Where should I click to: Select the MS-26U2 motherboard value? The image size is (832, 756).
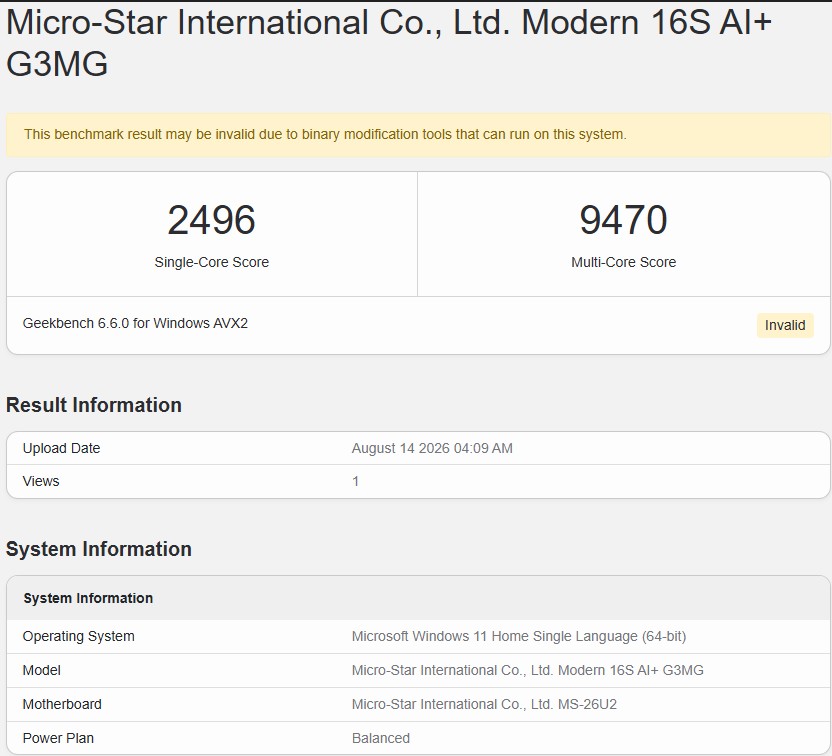coord(484,704)
